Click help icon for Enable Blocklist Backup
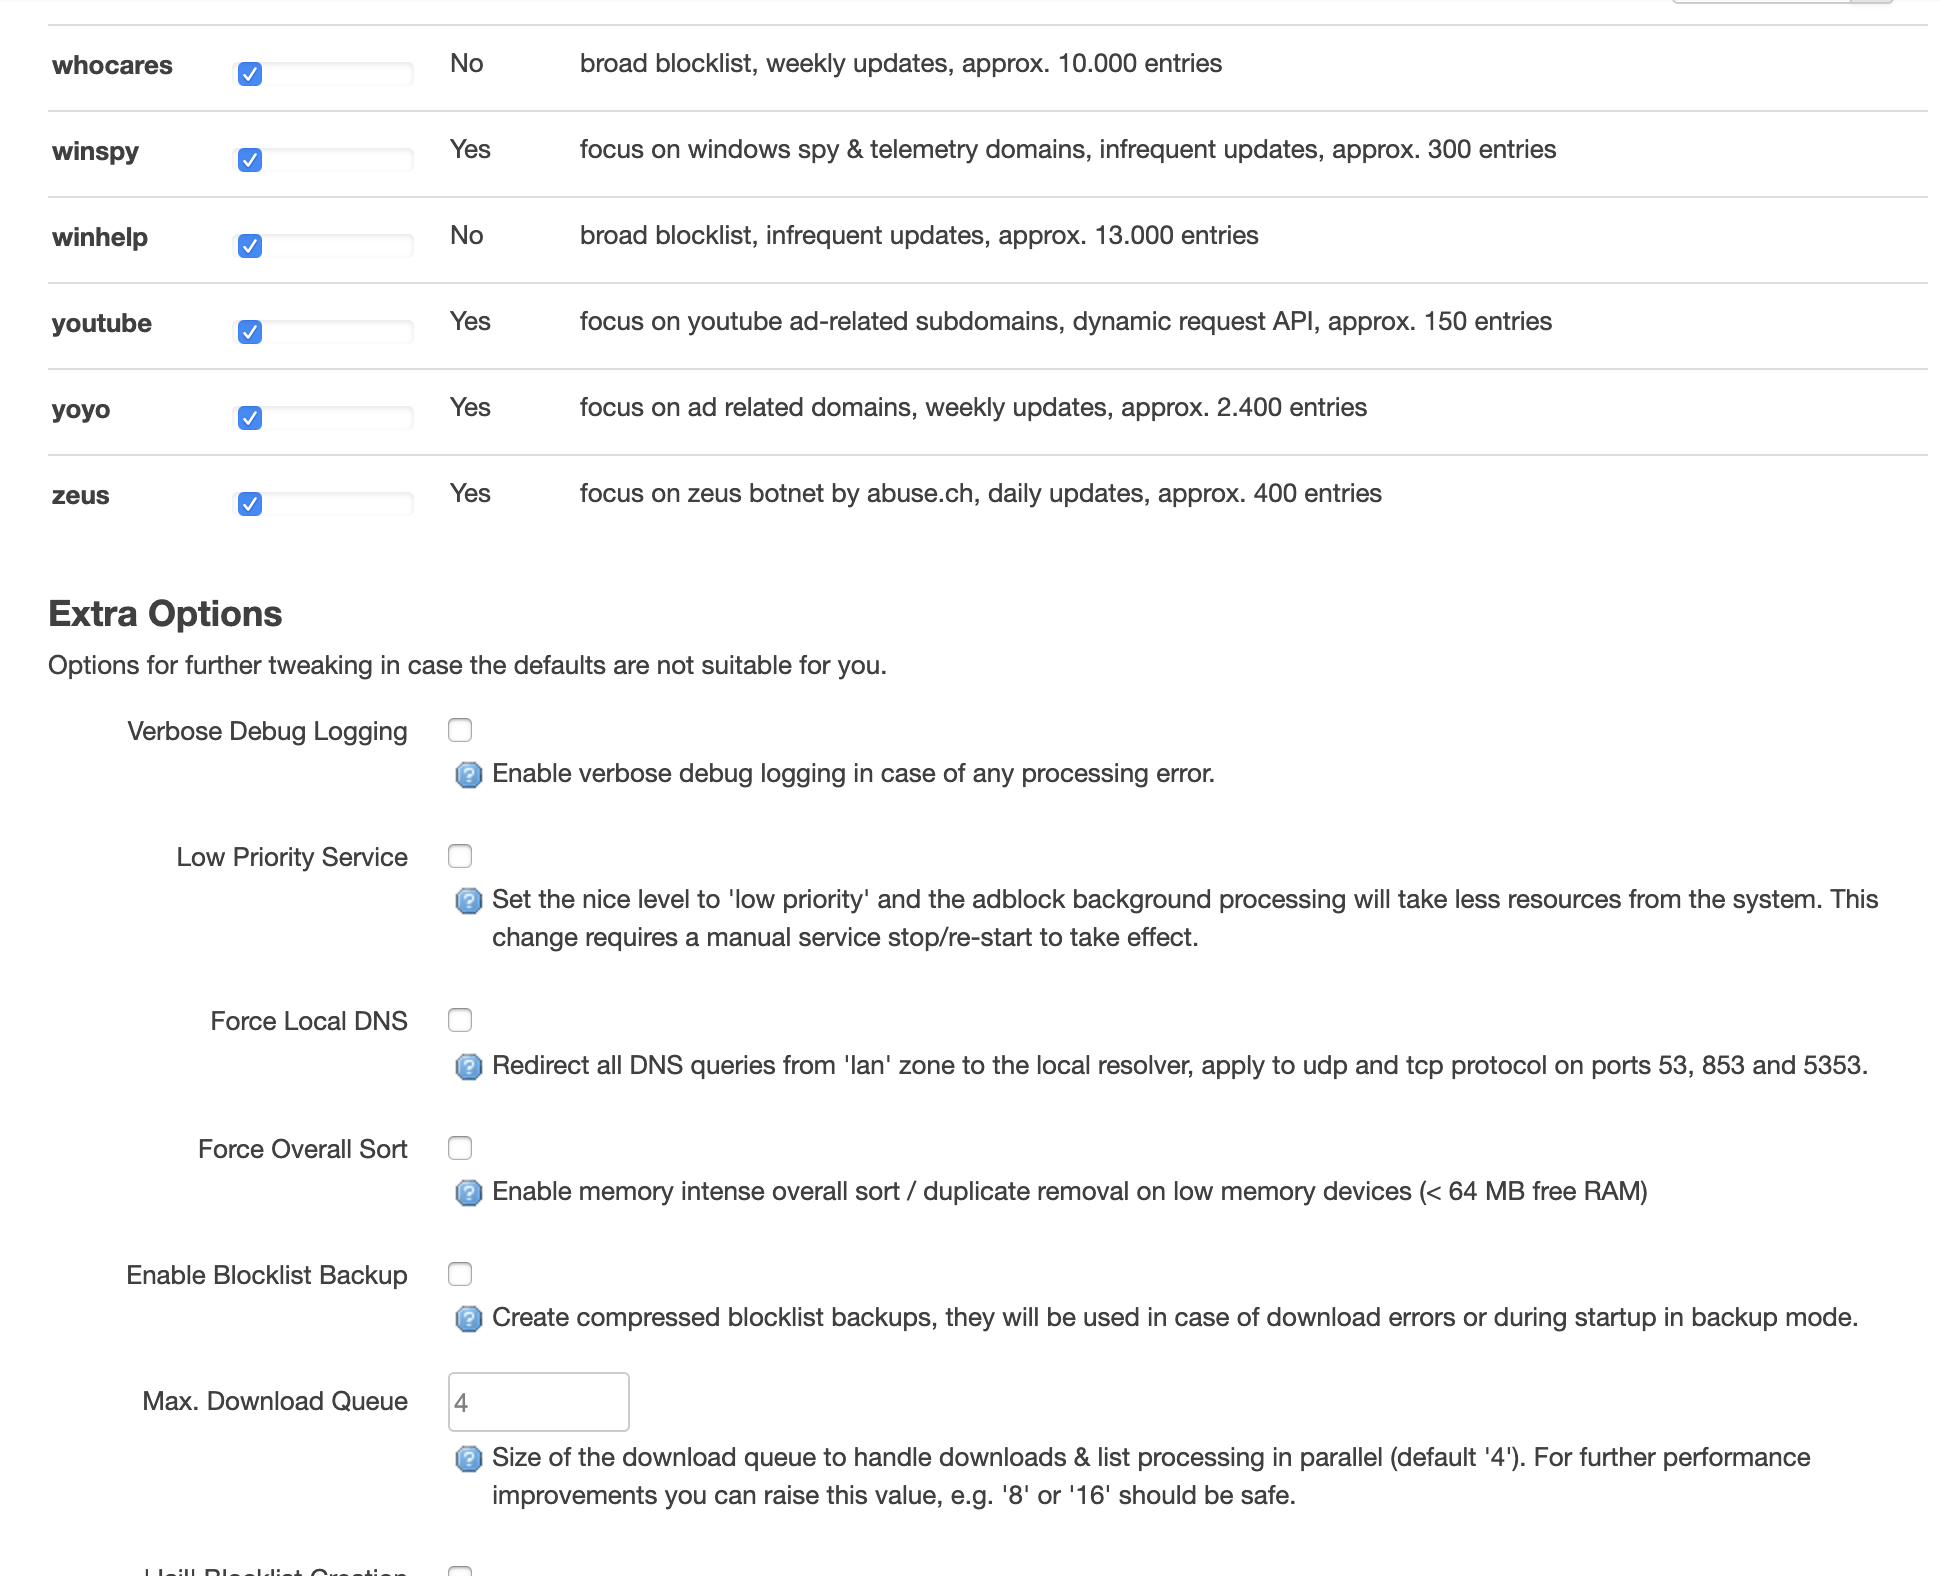1940x1576 pixels. coord(468,1319)
